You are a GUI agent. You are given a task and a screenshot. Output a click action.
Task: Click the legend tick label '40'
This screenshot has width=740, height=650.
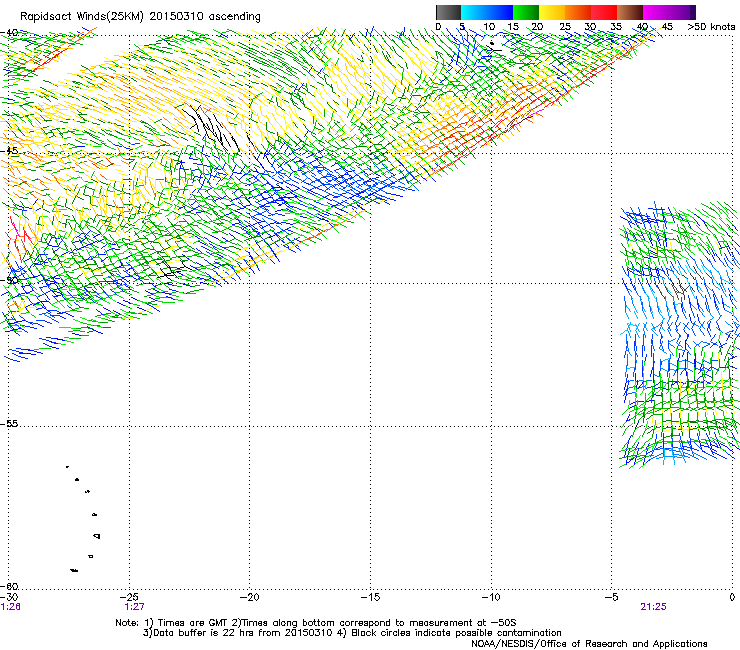tap(642, 27)
